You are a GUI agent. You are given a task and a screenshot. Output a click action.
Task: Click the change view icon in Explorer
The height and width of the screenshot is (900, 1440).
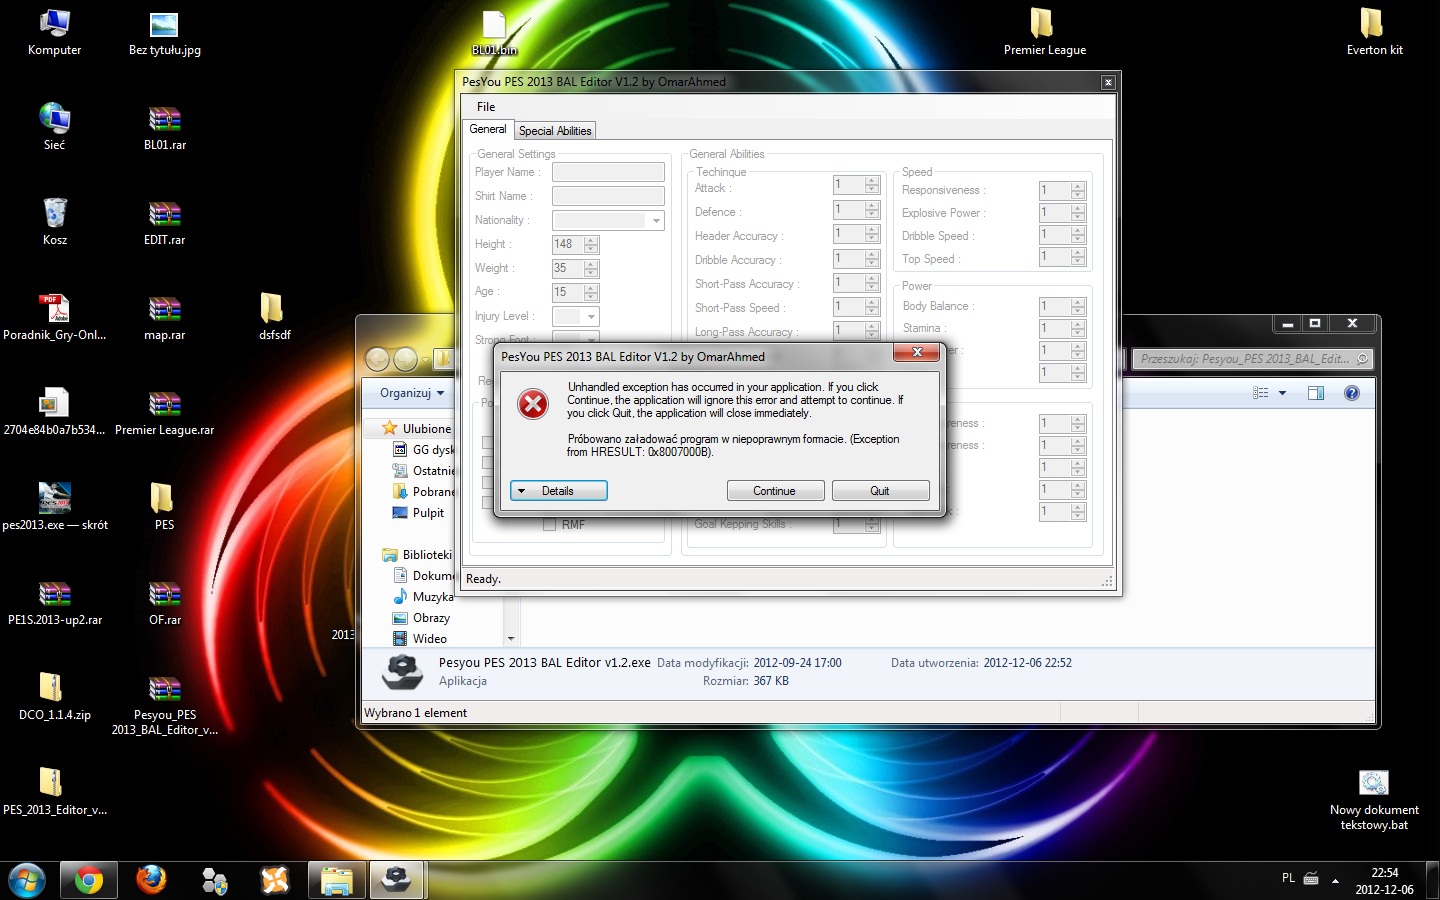[1261, 393]
